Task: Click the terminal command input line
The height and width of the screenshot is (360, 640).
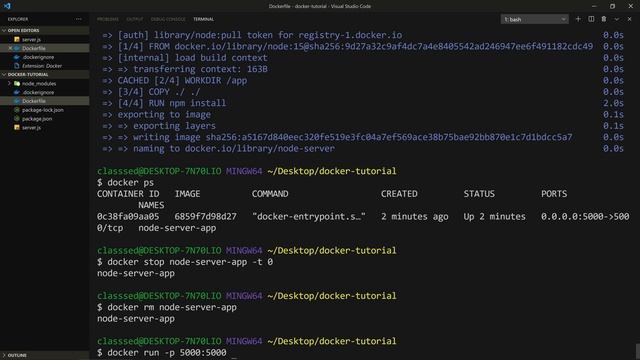Action: (167, 353)
